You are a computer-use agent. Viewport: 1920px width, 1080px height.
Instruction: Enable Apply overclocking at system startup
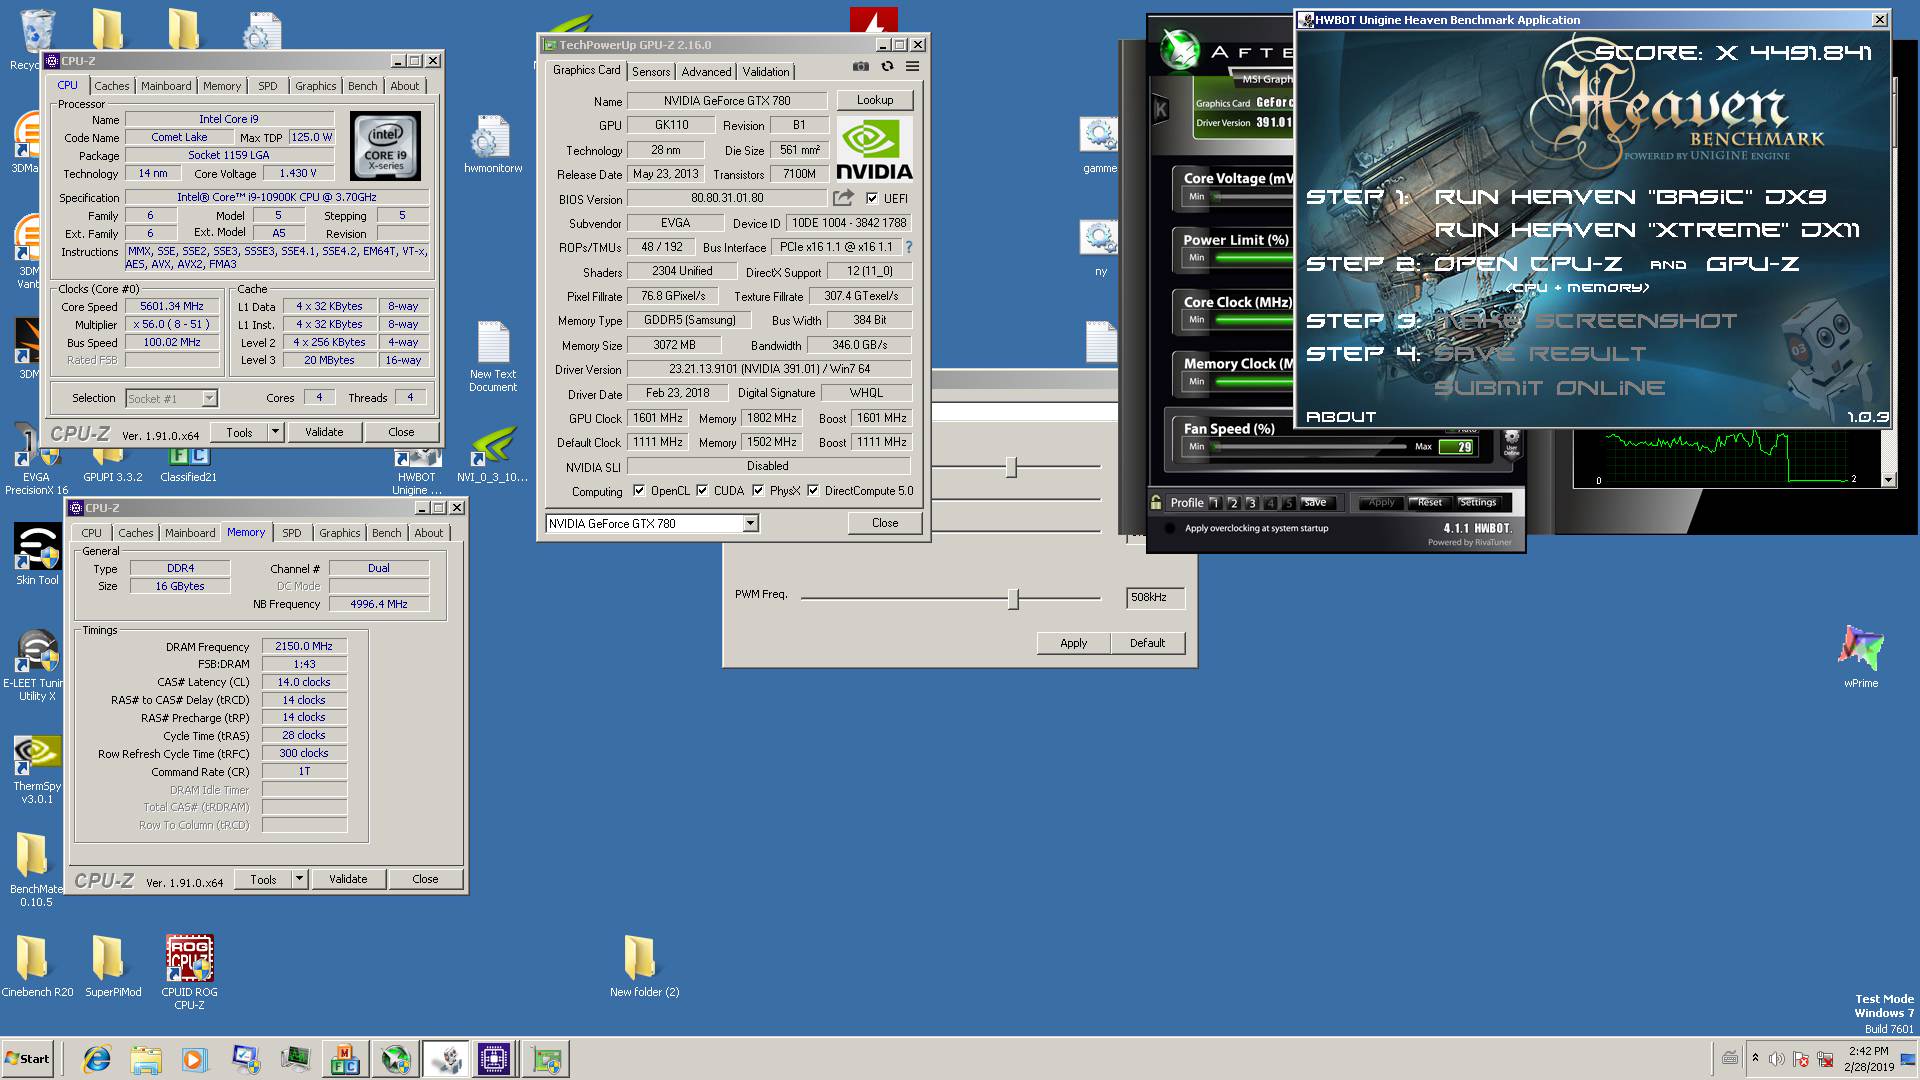1169,528
